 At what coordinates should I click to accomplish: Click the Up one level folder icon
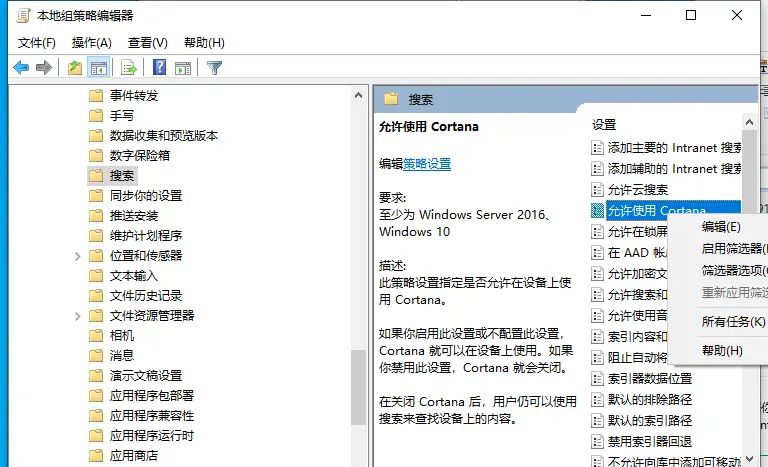pos(75,67)
